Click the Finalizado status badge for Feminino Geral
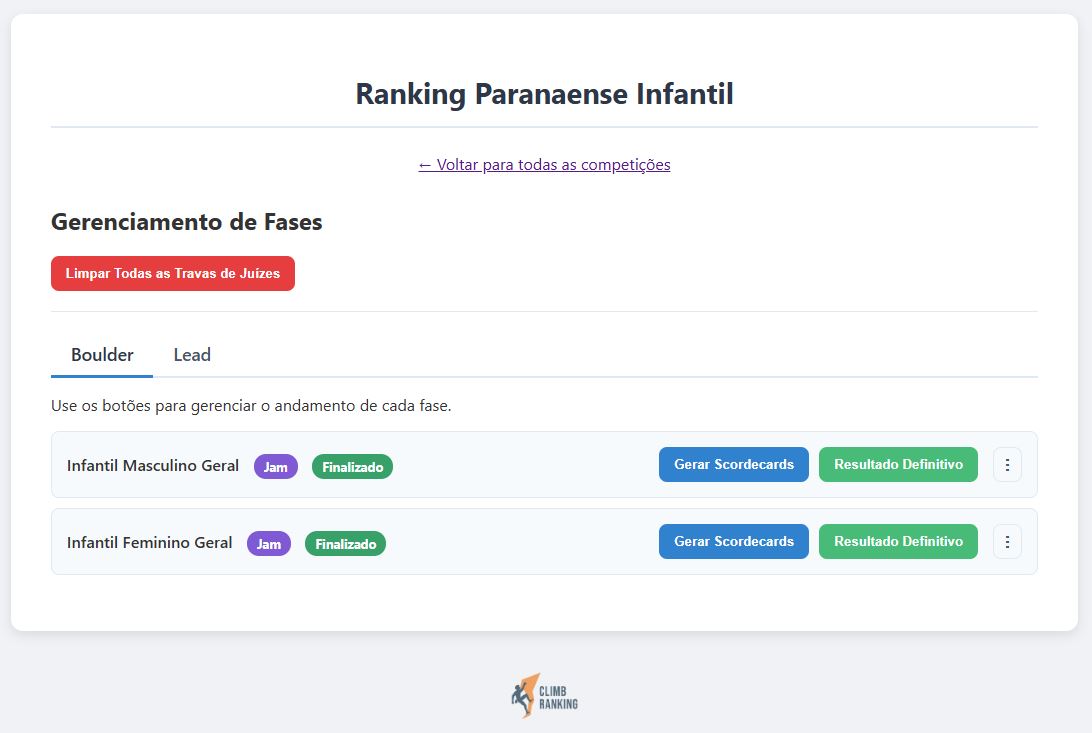 pos(345,543)
